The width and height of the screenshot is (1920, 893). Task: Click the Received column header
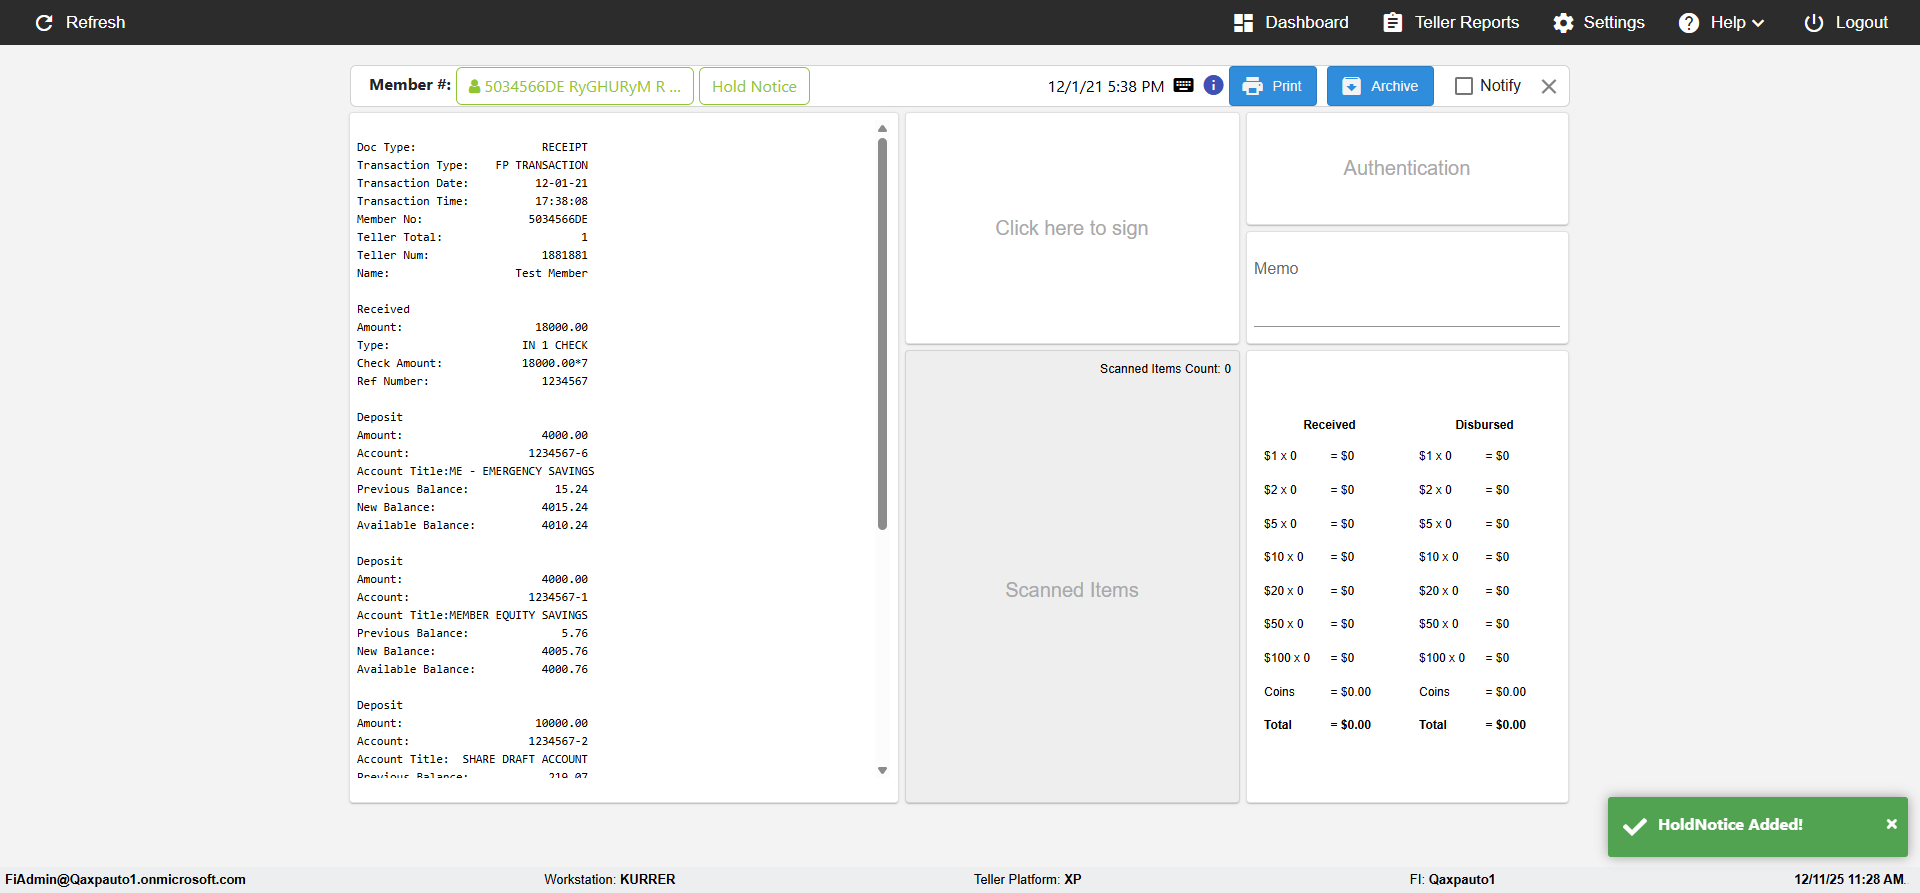(x=1329, y=425)
